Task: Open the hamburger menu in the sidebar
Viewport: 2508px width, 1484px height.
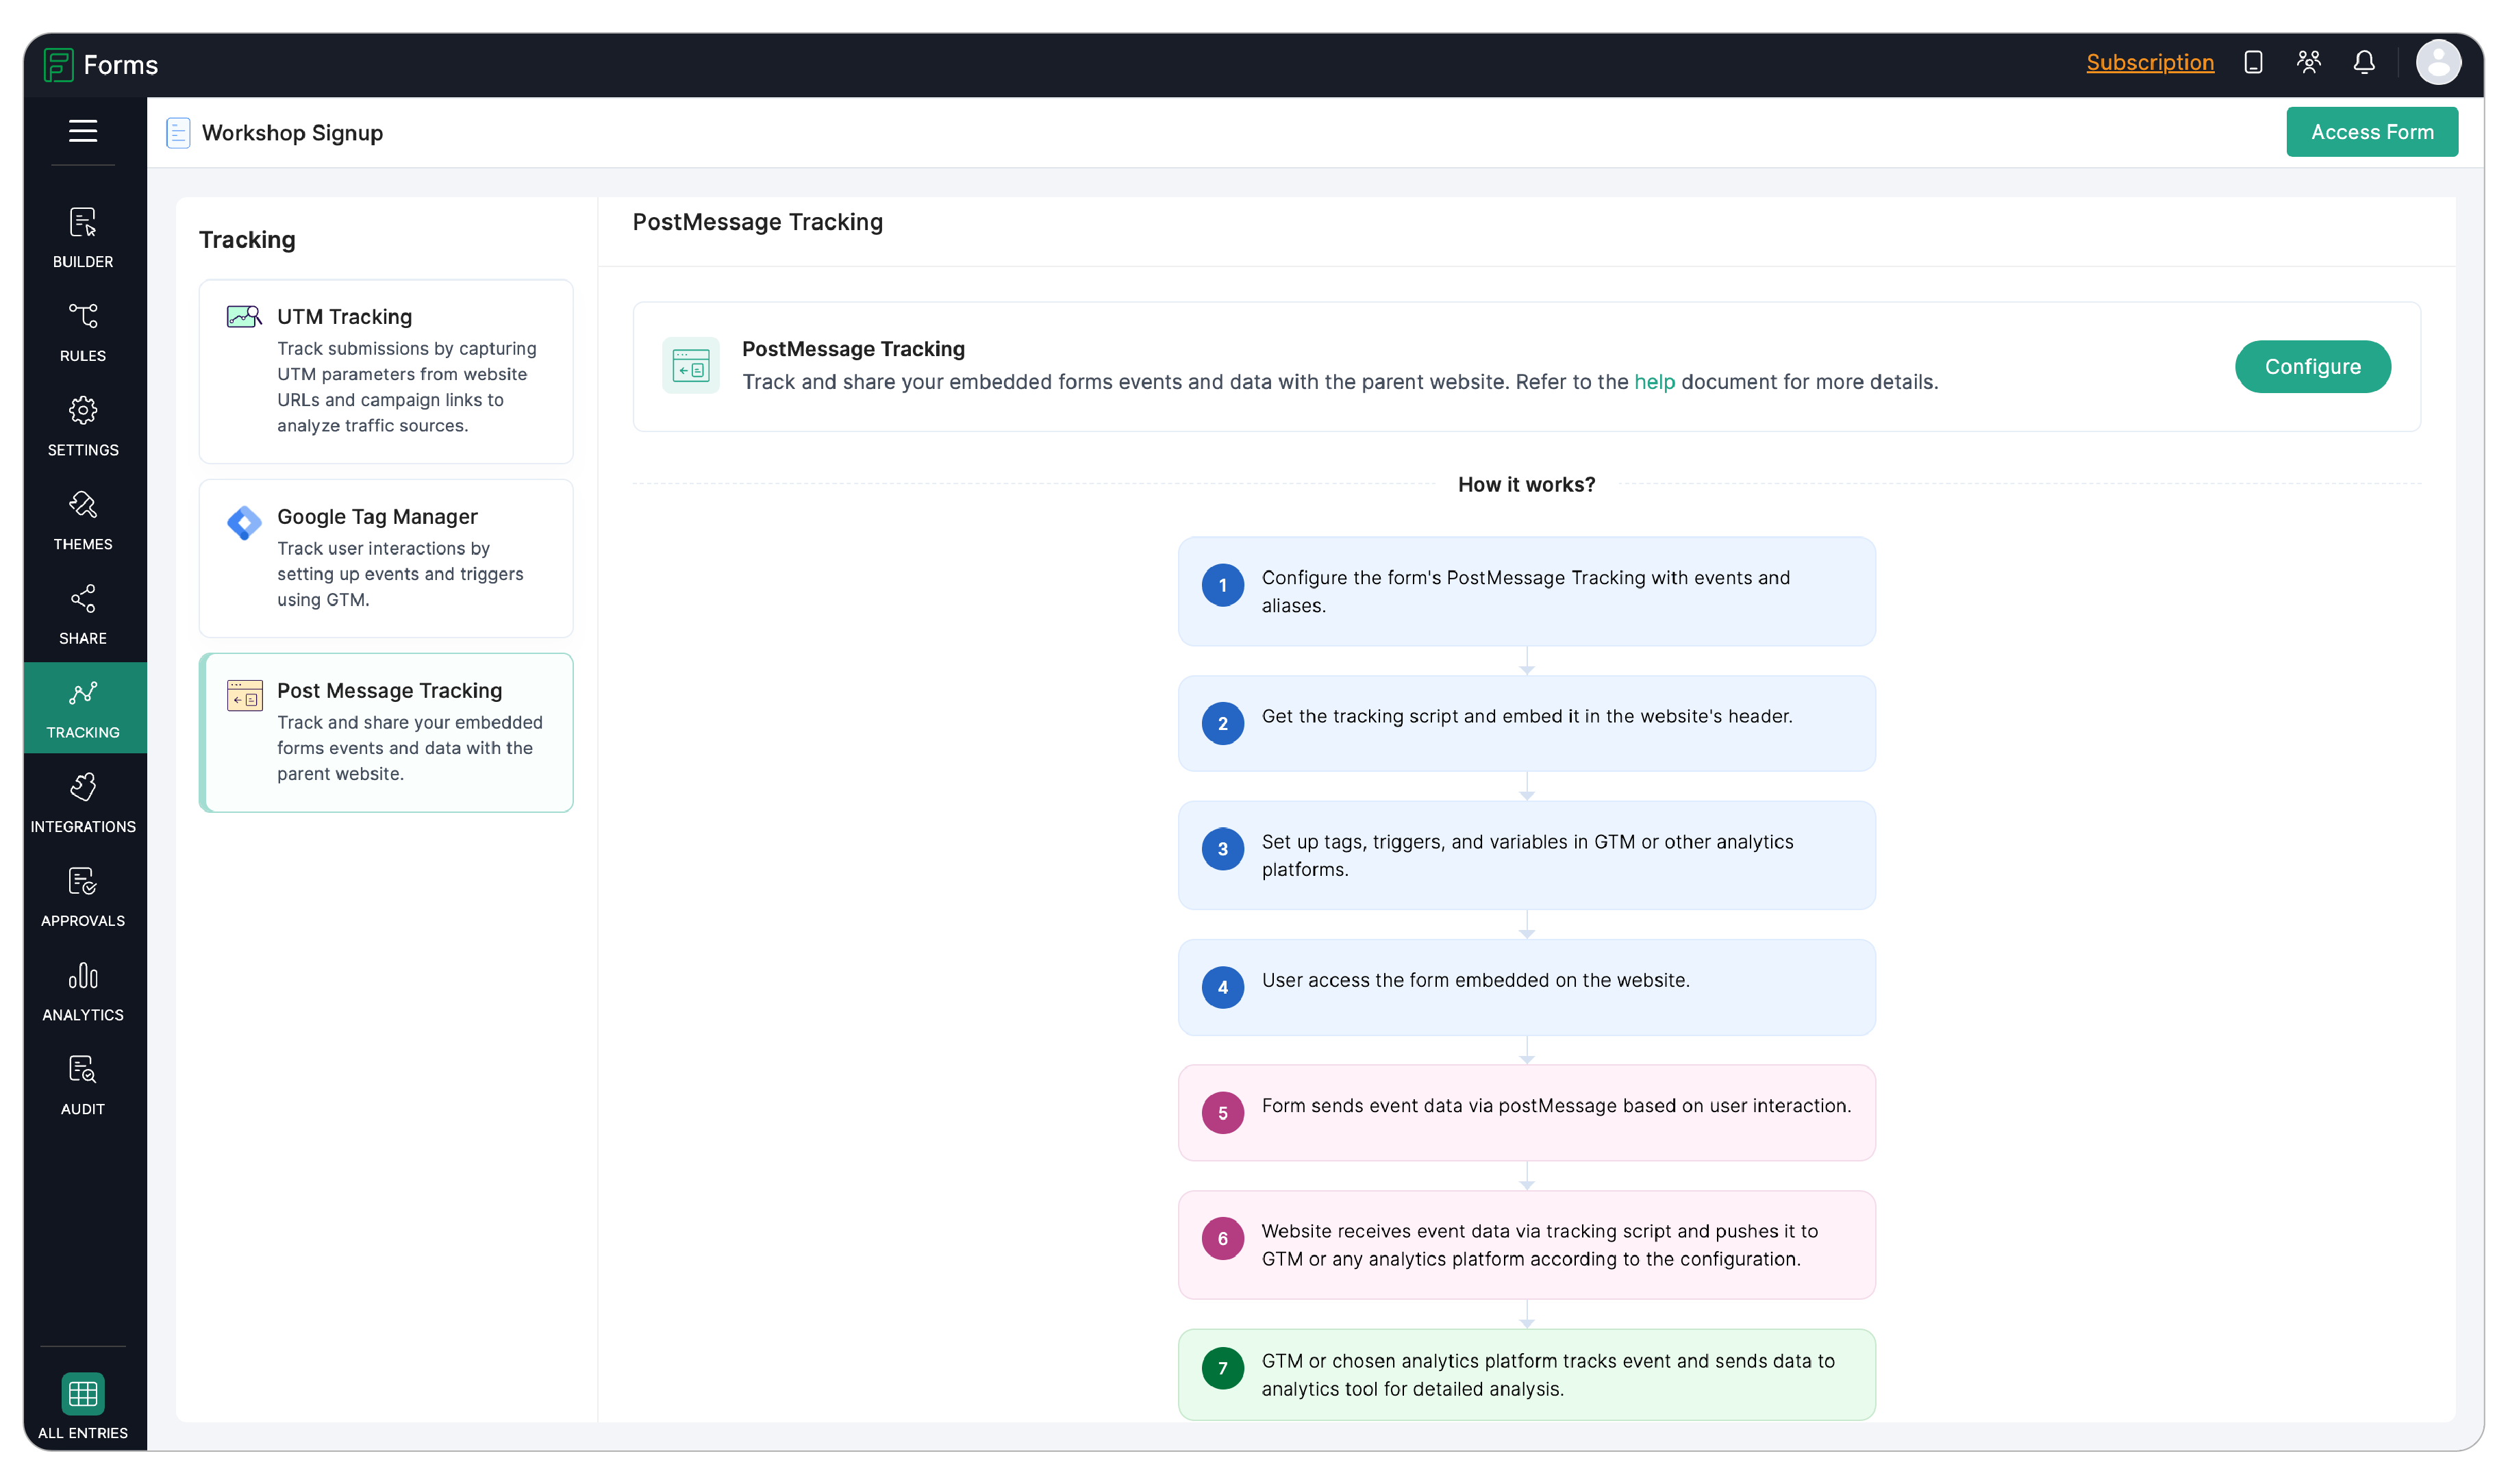Action: pyautogui.click(x=83, y=131)
